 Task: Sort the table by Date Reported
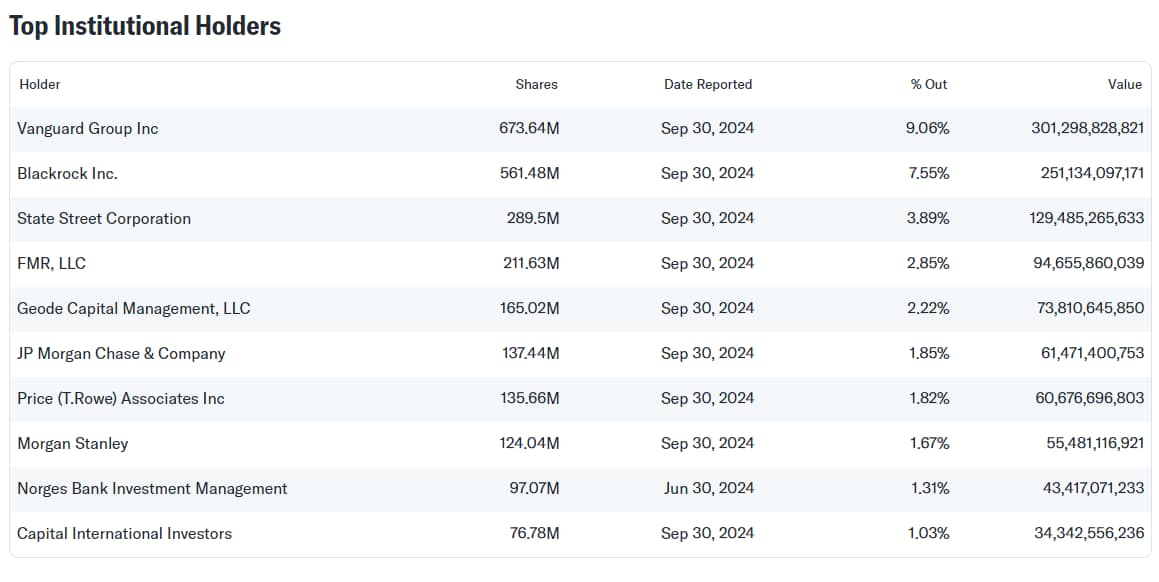pos(707,85)
